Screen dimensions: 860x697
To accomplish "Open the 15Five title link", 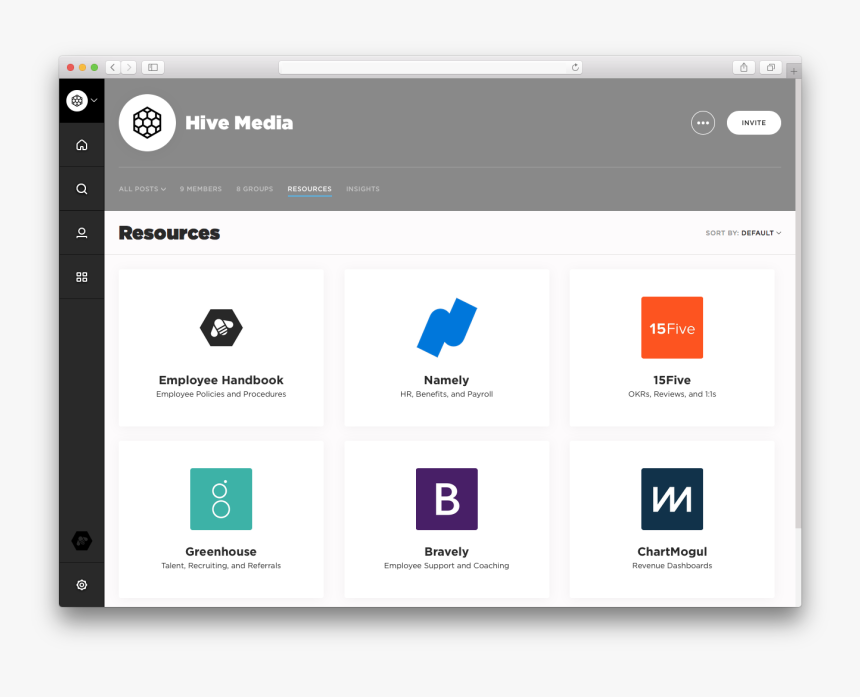I will tap(672, 380).
